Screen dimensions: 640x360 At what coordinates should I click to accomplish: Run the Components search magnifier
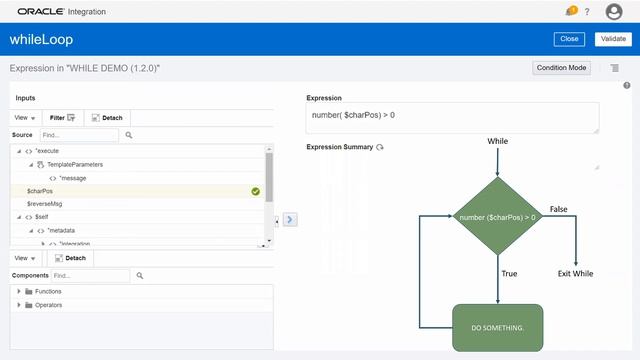coord(140,276)
